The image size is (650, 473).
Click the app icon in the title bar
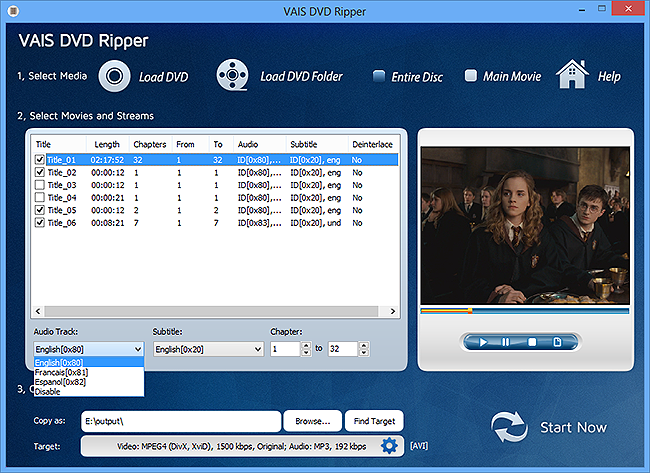coord(13,11)
